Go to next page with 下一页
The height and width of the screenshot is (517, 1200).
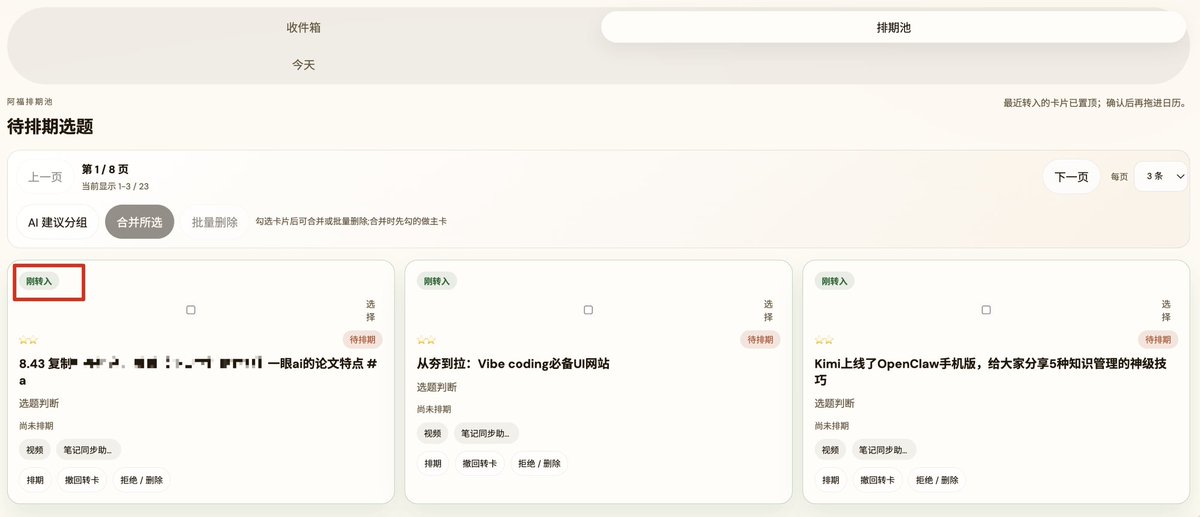point(1071,177)
